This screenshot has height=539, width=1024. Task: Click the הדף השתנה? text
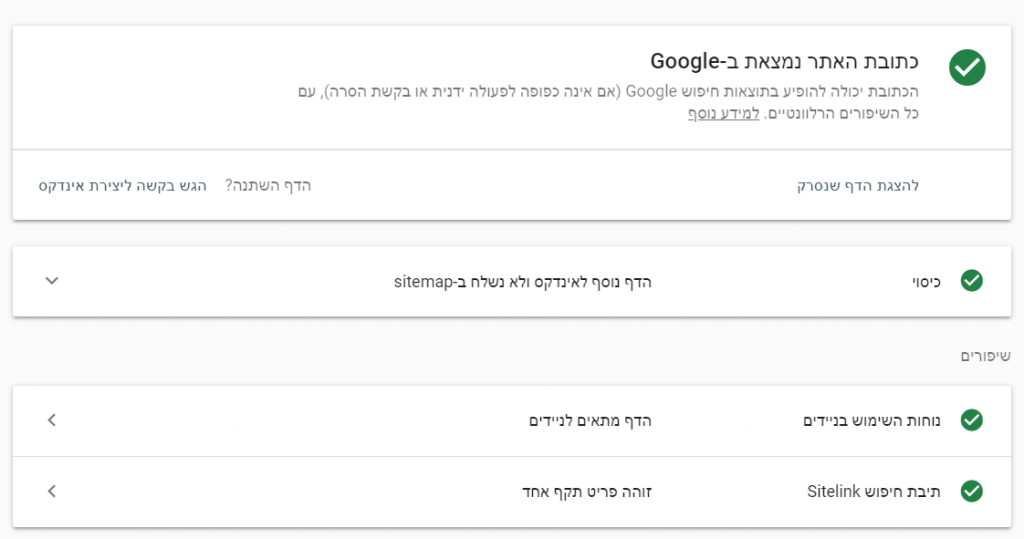click(x=268, y=186)
